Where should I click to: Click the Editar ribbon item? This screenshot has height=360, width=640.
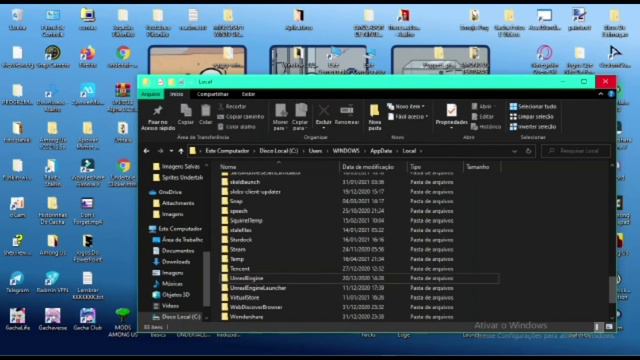coord(482,117)
